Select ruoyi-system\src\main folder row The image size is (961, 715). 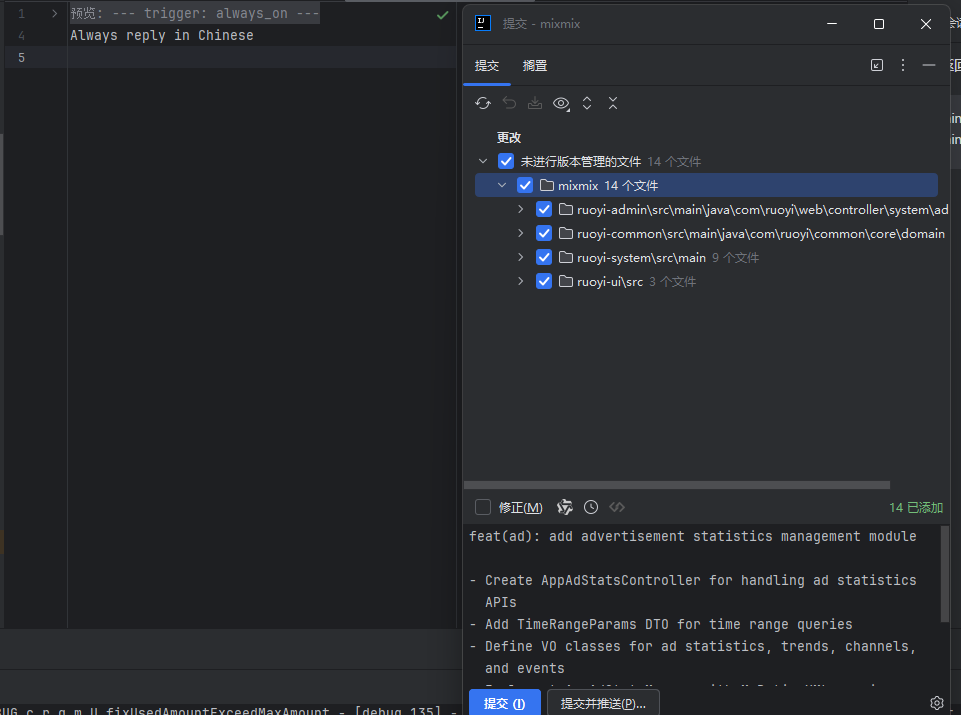tap(706, 257)
